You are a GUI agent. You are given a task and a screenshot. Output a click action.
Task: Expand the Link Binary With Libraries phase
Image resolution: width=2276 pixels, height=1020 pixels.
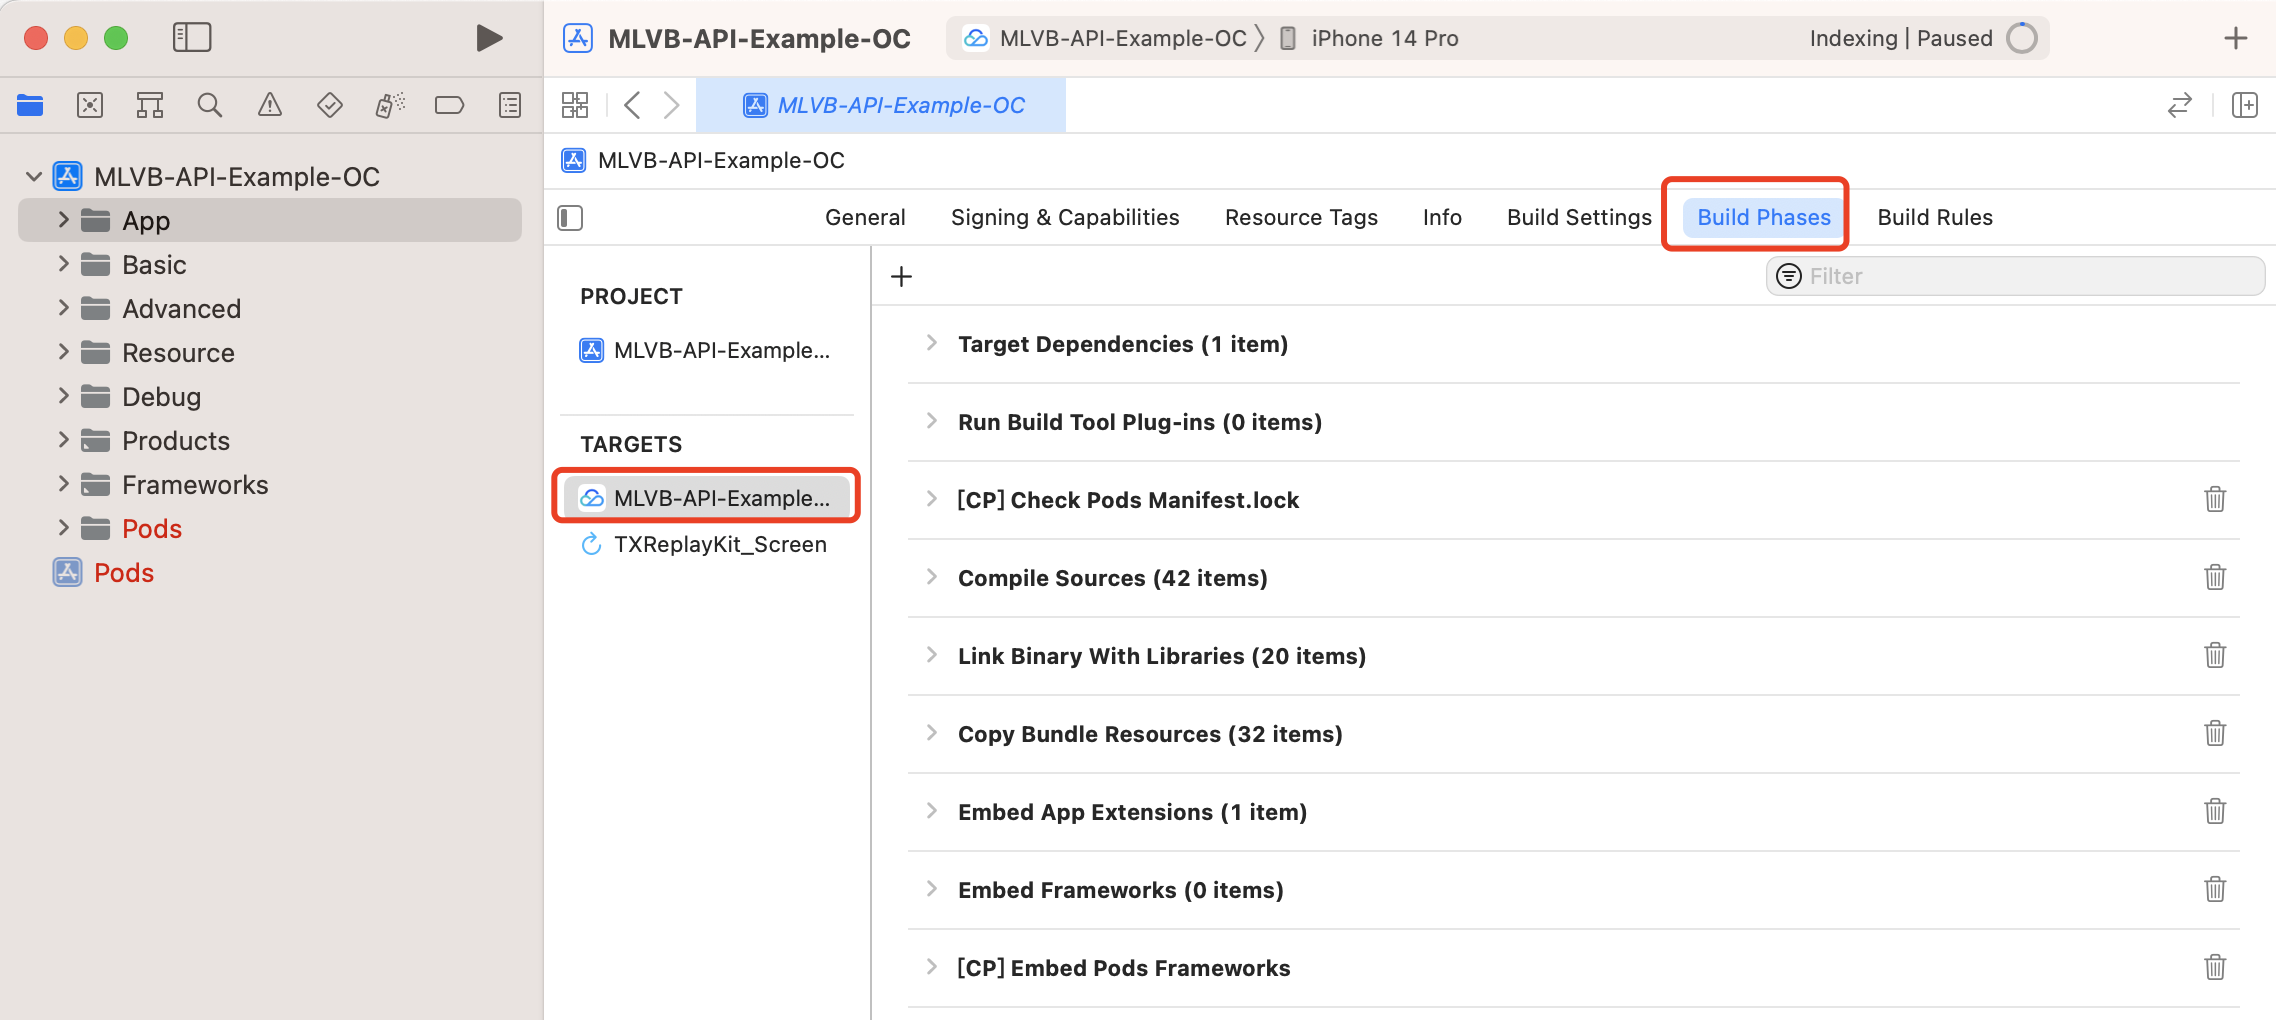(x=932, y=655)
